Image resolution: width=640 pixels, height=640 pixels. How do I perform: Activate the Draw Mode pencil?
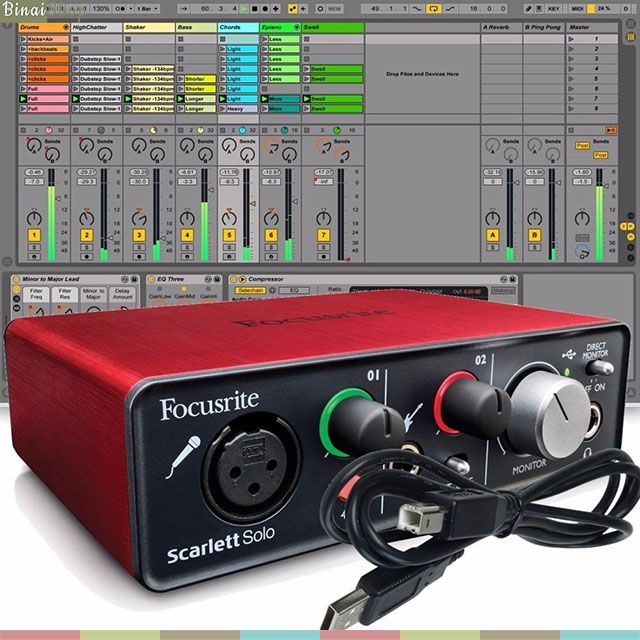click(528, 9)
